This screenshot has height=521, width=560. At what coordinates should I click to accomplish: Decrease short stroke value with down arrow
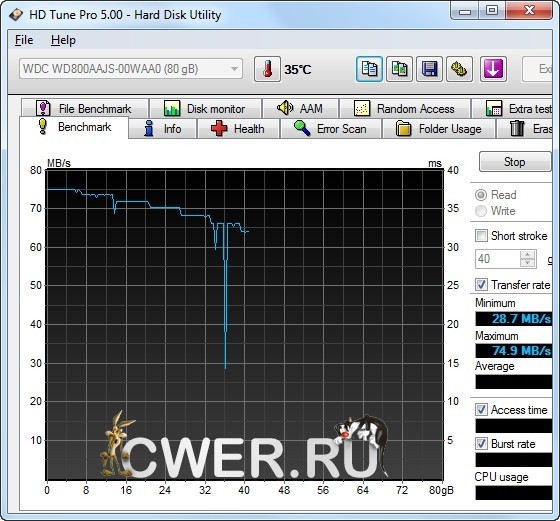tap(528, 263)
